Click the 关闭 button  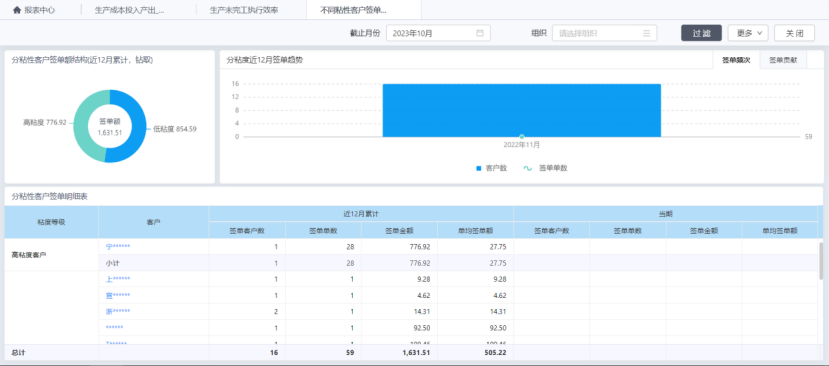coord(794,33)
